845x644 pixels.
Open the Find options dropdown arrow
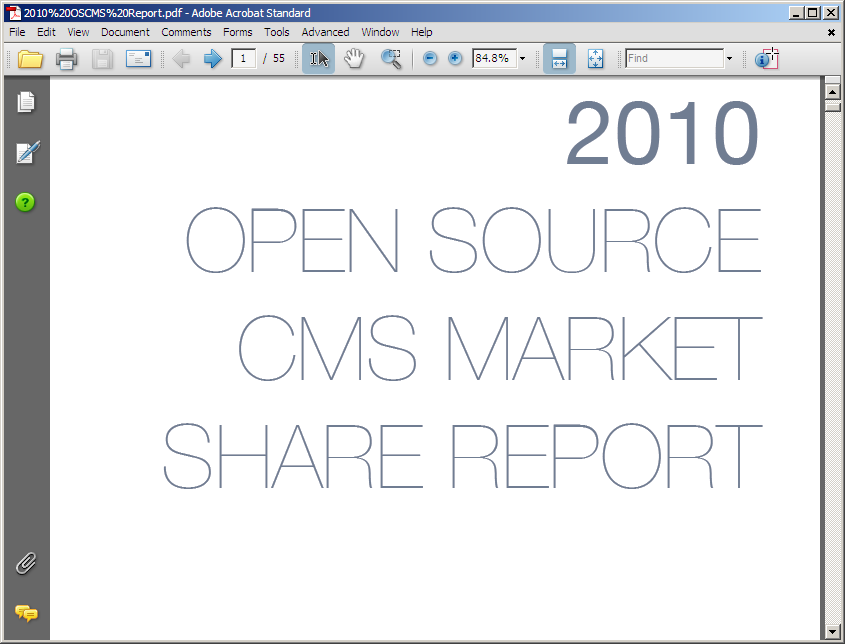pyautogui.click(x=729, y=59)
